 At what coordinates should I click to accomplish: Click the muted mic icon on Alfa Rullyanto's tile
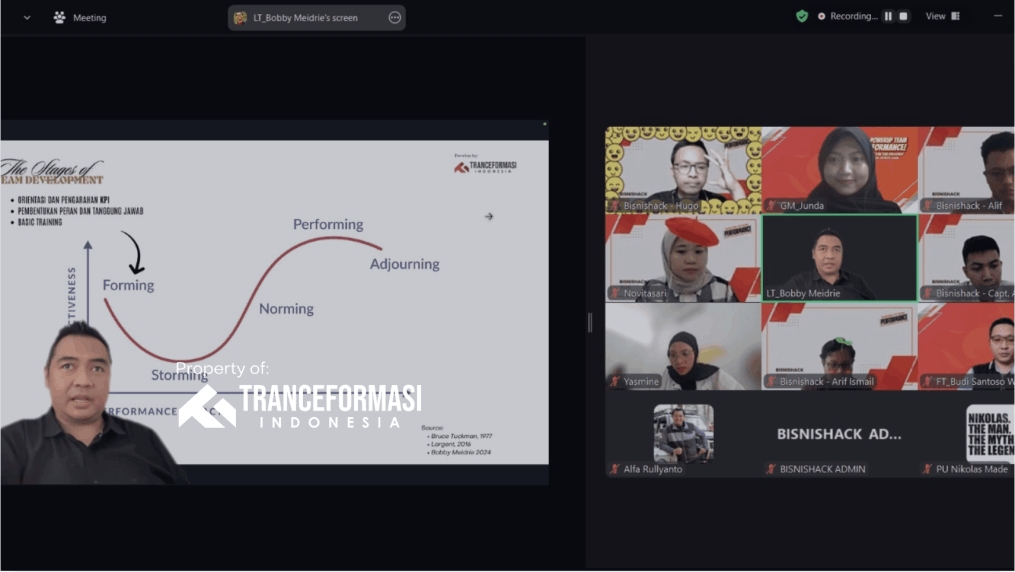pyautogui.click(x=614, y=469)
